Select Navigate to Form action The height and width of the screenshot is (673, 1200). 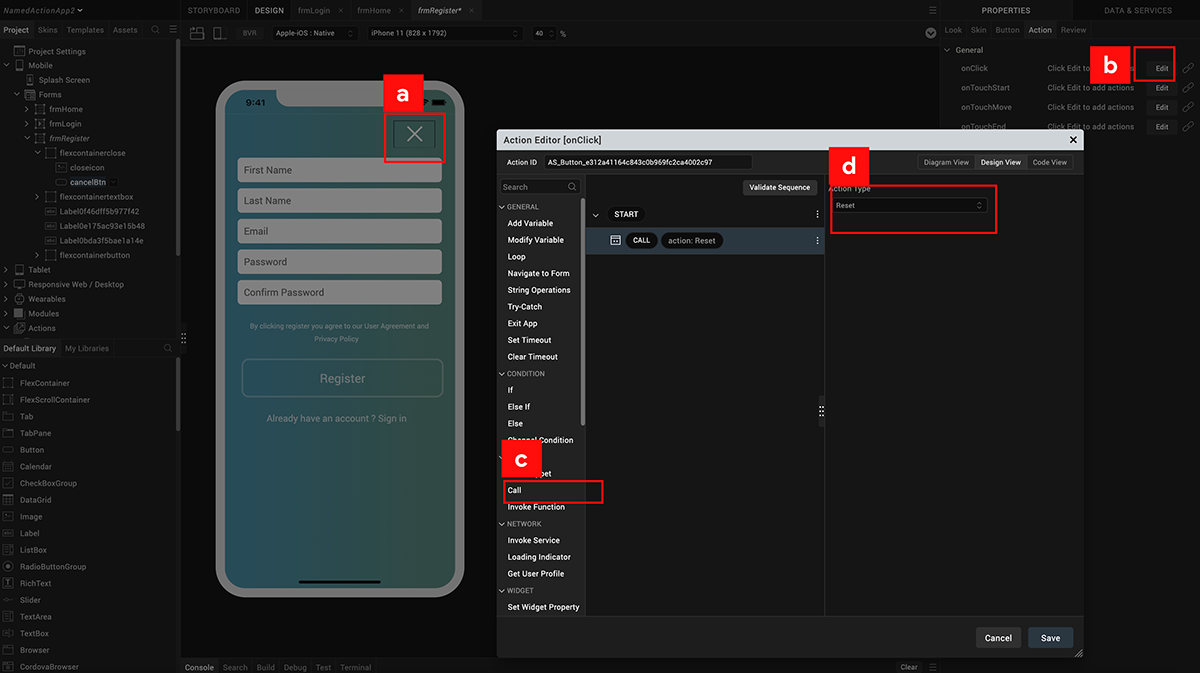tap(538, 273)
